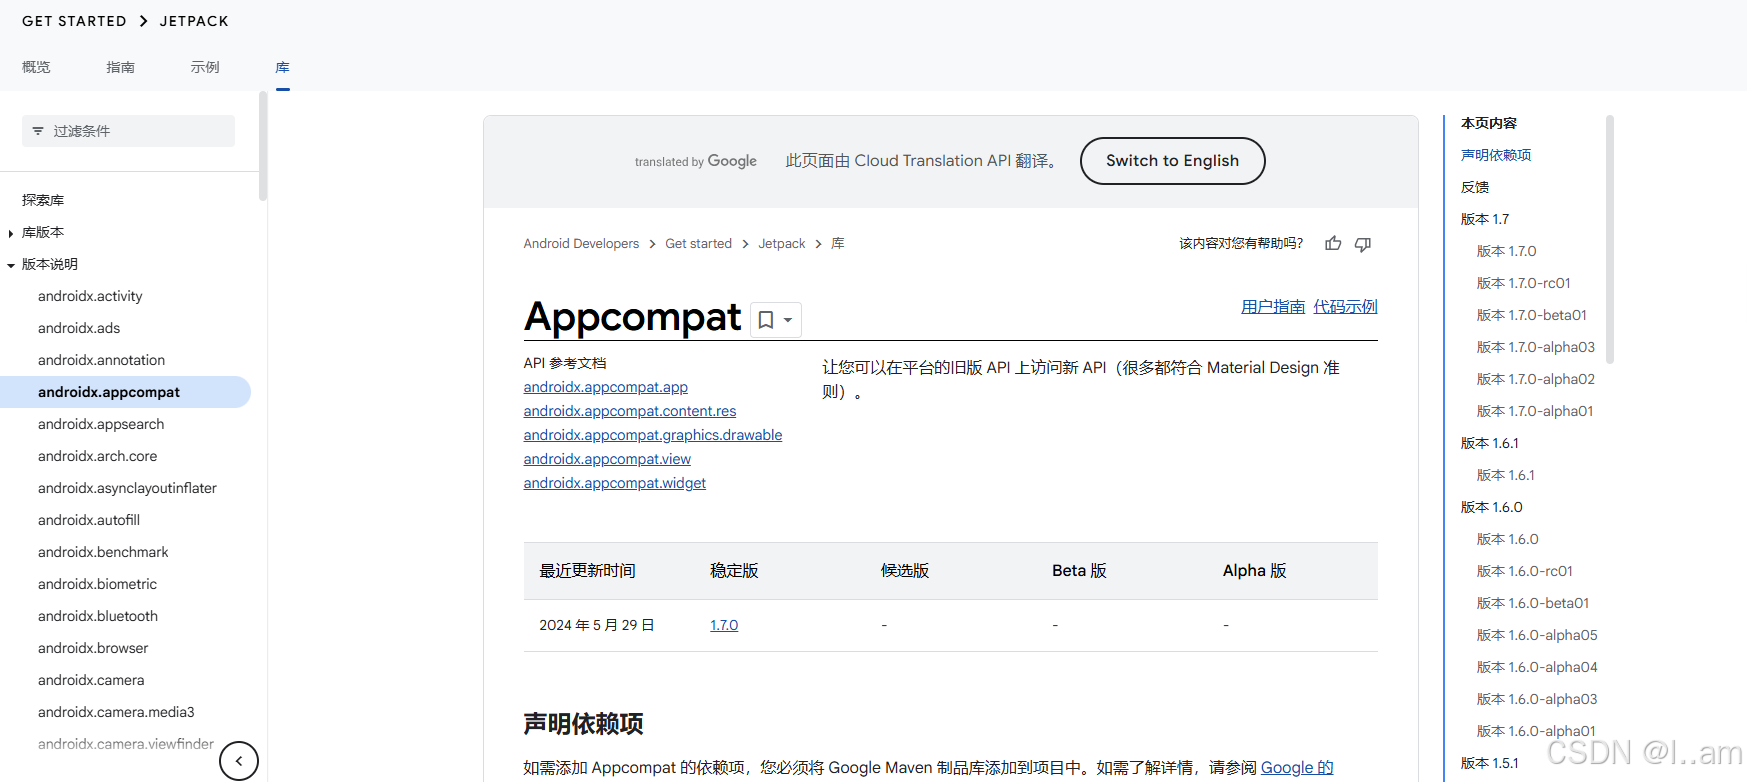Image resolution: width=1747 pixels, height=782 pixels.
Task: Jump to 反馈 in page contents
Action: click(1475, 187)
